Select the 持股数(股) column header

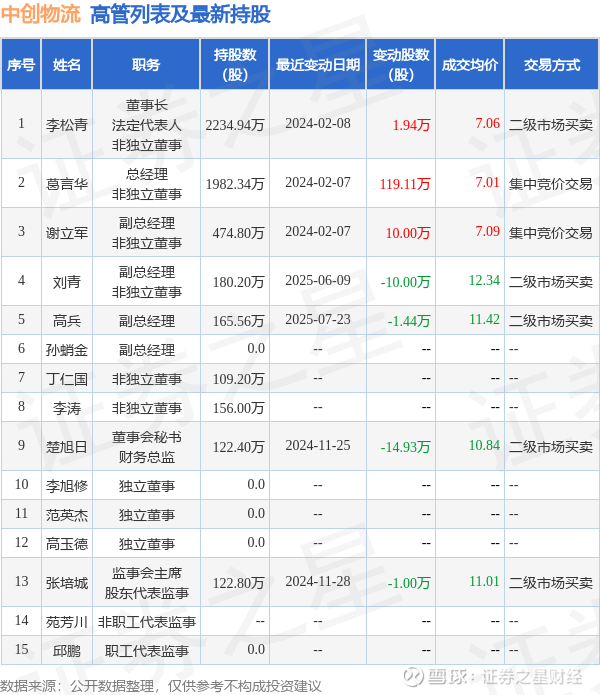pos(235,65)
